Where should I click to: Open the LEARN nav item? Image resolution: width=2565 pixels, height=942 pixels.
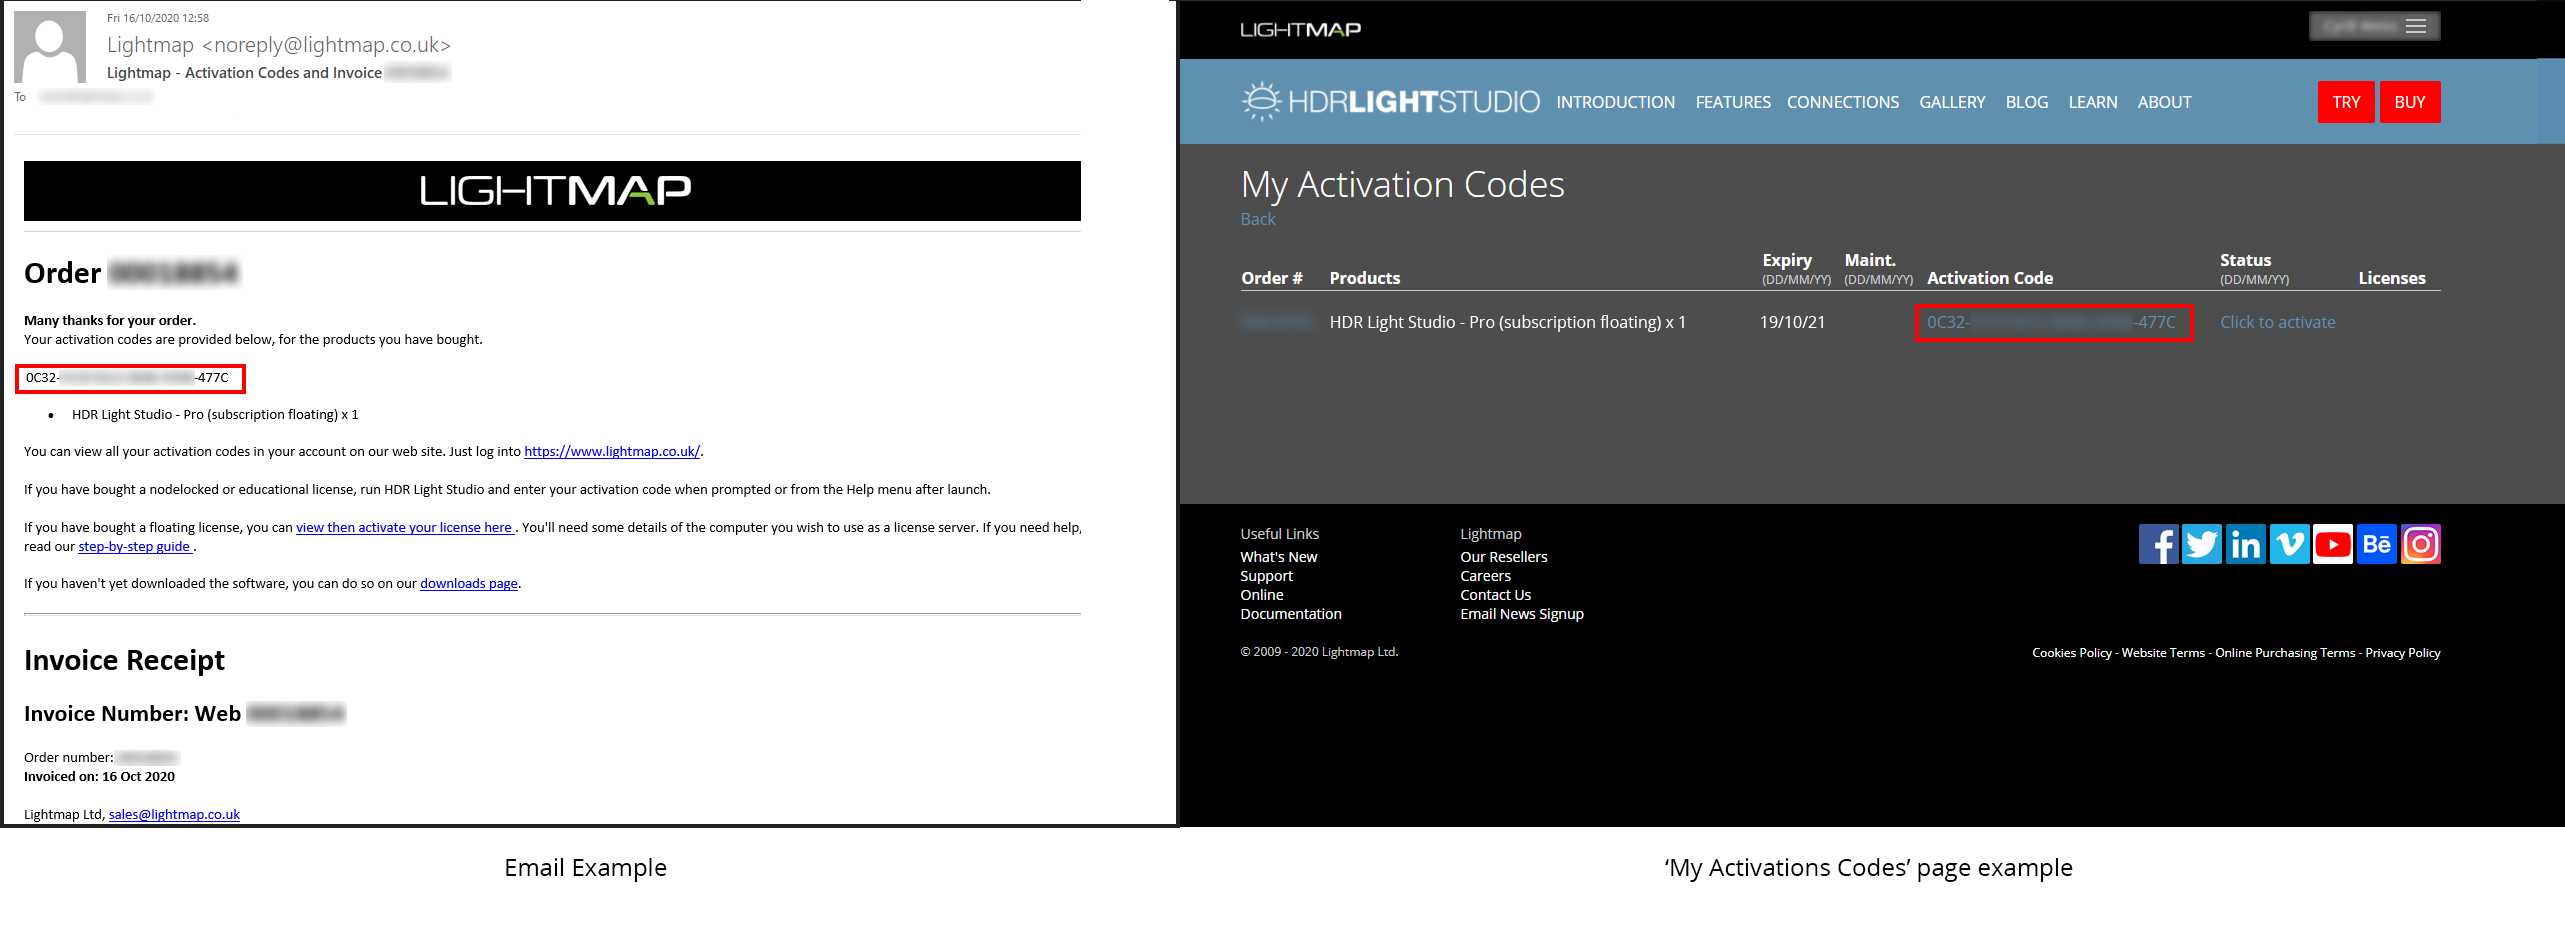click(x=2093, y=102)
